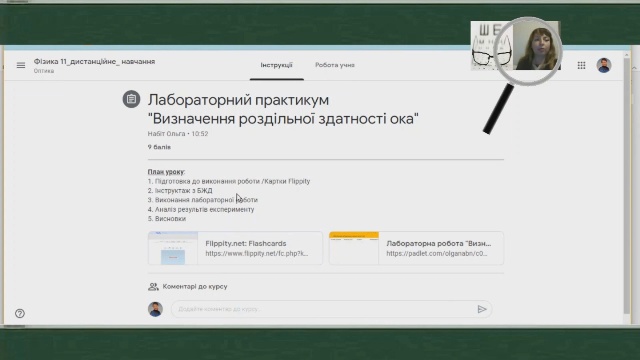Click the account avatar in the header
The image size is (640, 360).
tap(604, 65)
